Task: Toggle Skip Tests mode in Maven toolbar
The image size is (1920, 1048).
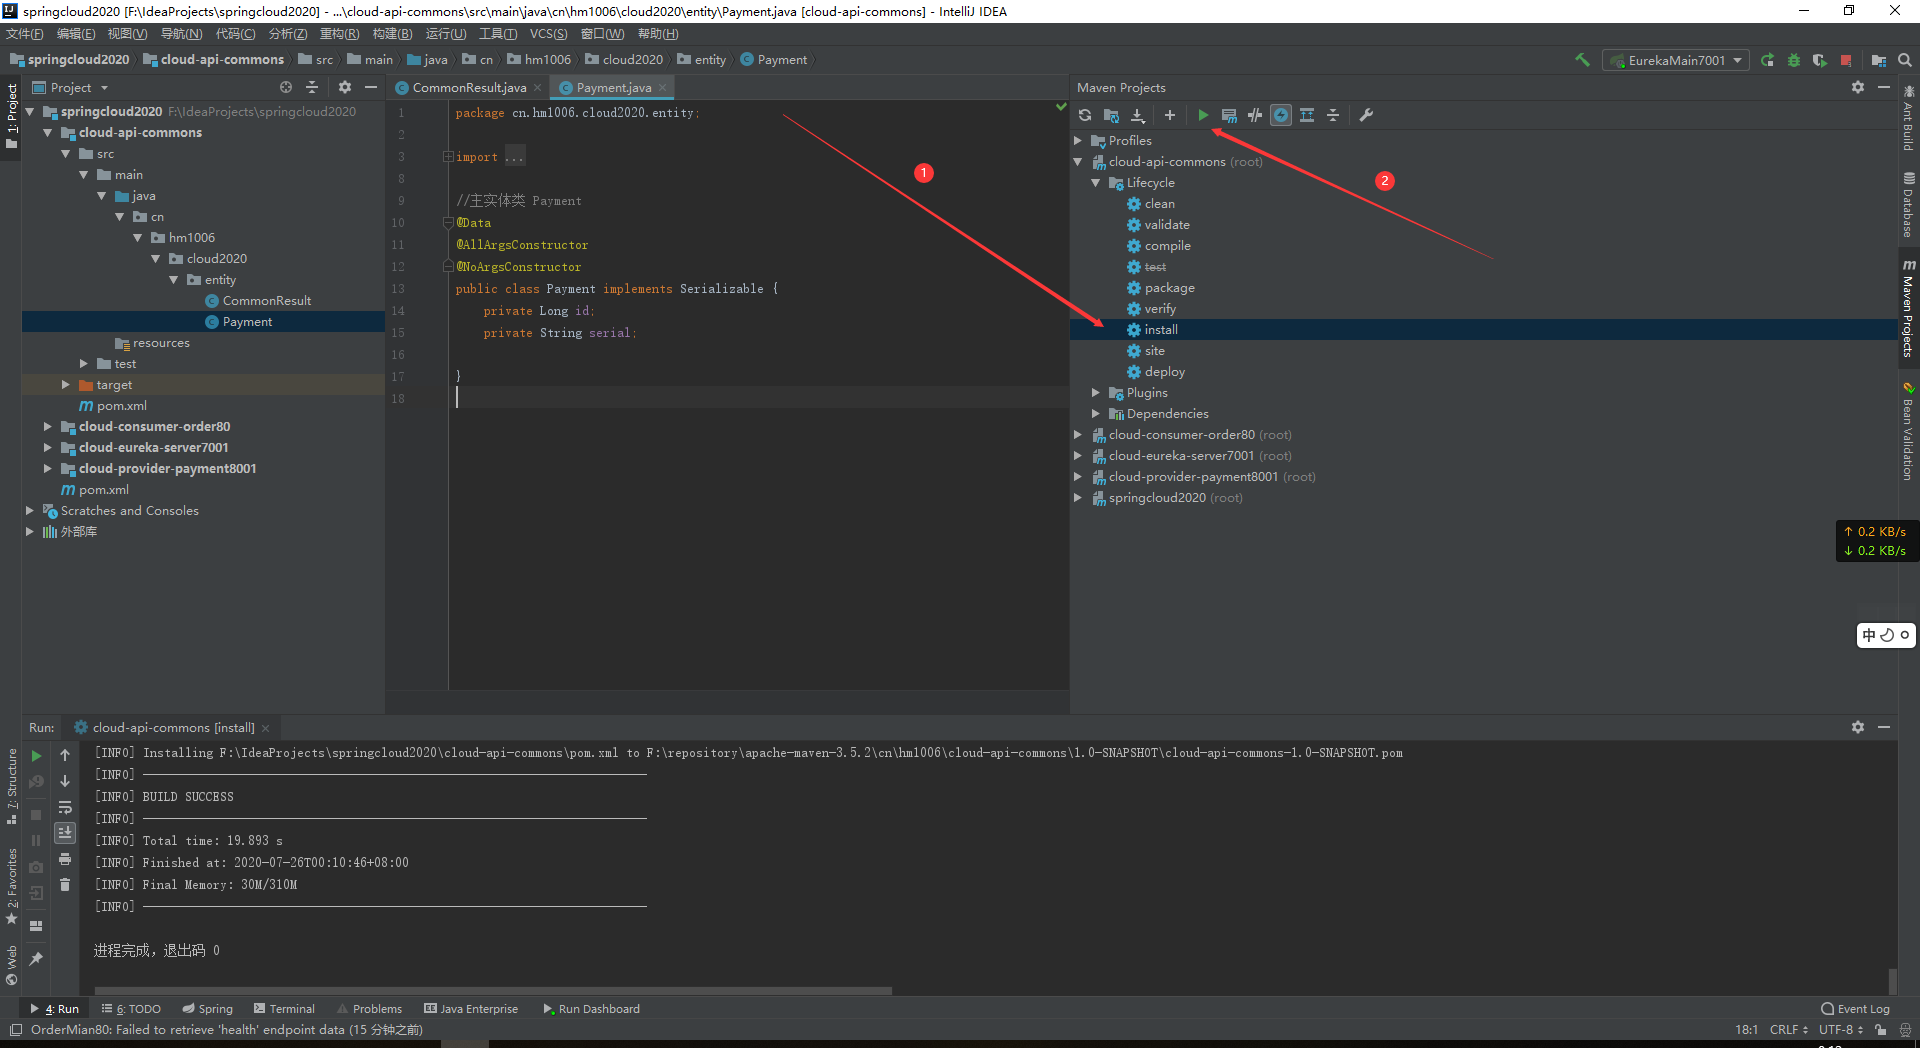Action: tap(1281, 115)
